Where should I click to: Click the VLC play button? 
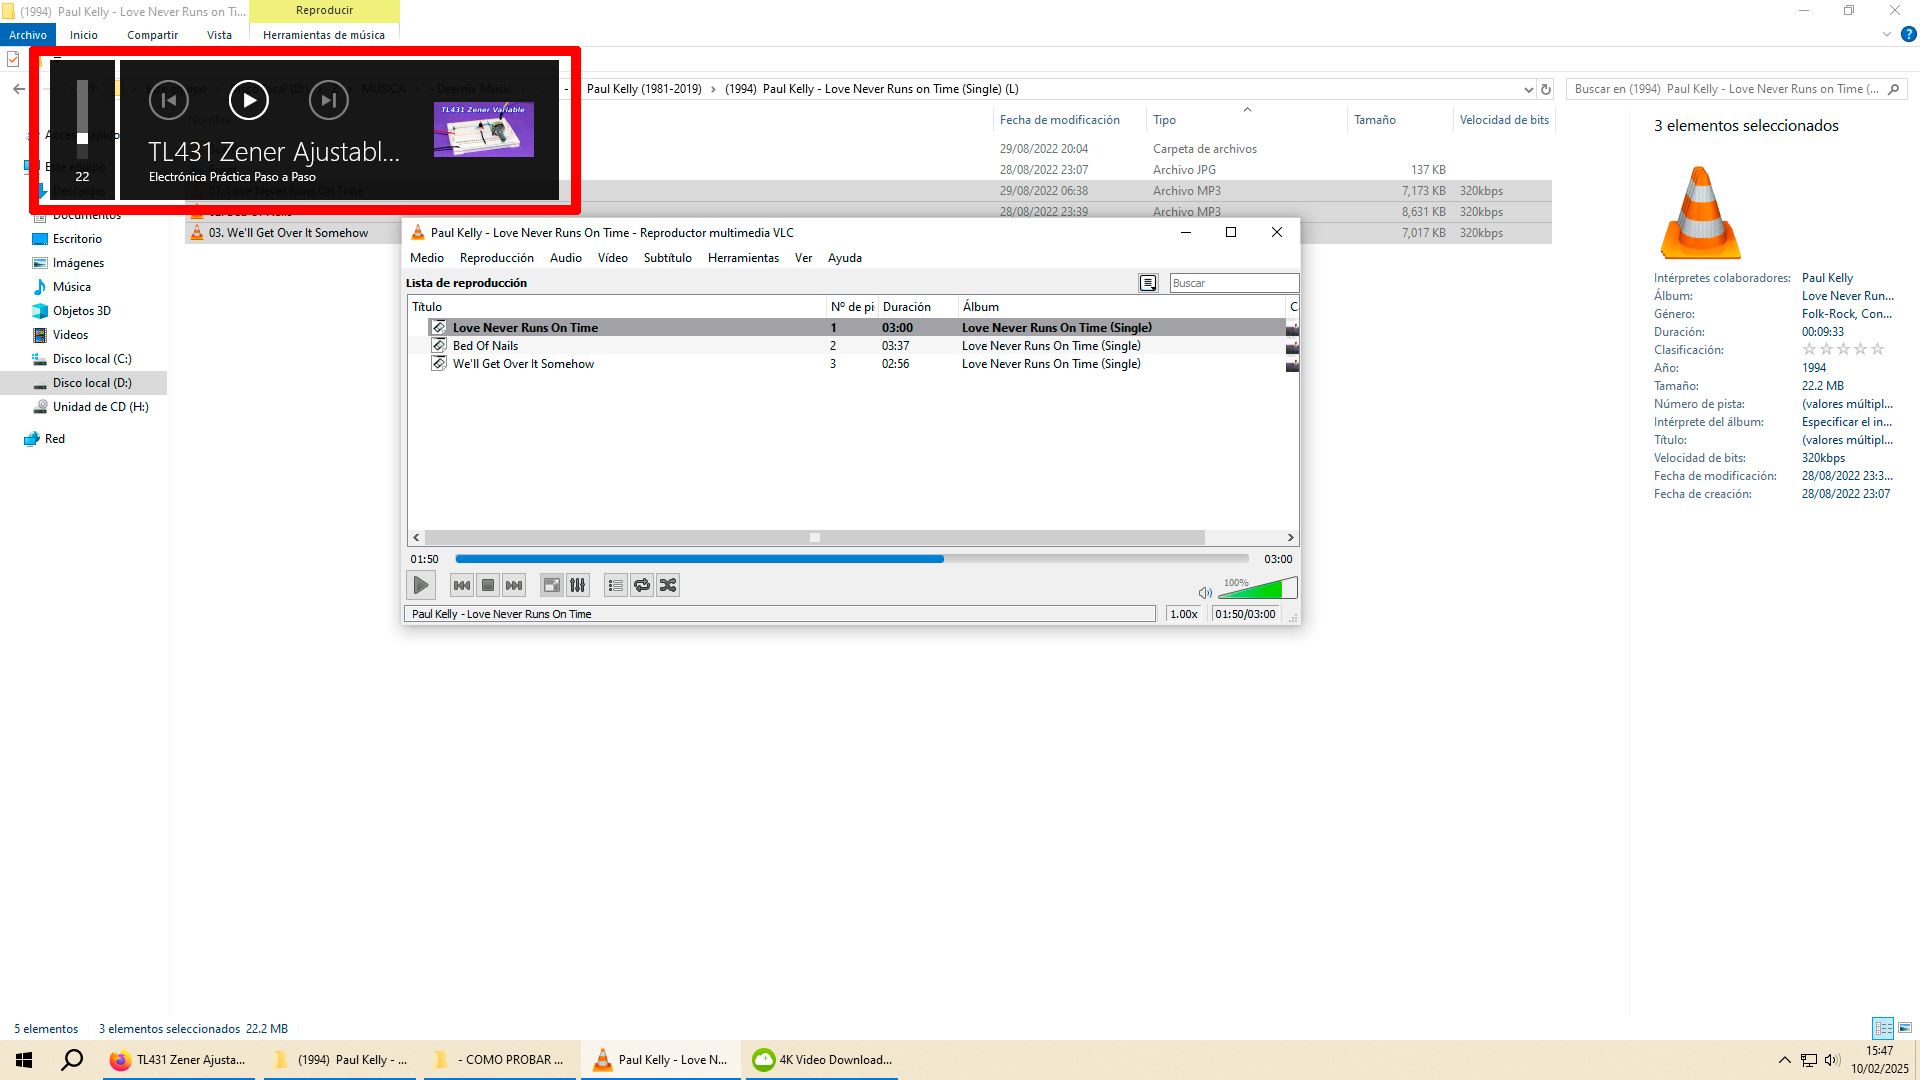coord(421,585)
